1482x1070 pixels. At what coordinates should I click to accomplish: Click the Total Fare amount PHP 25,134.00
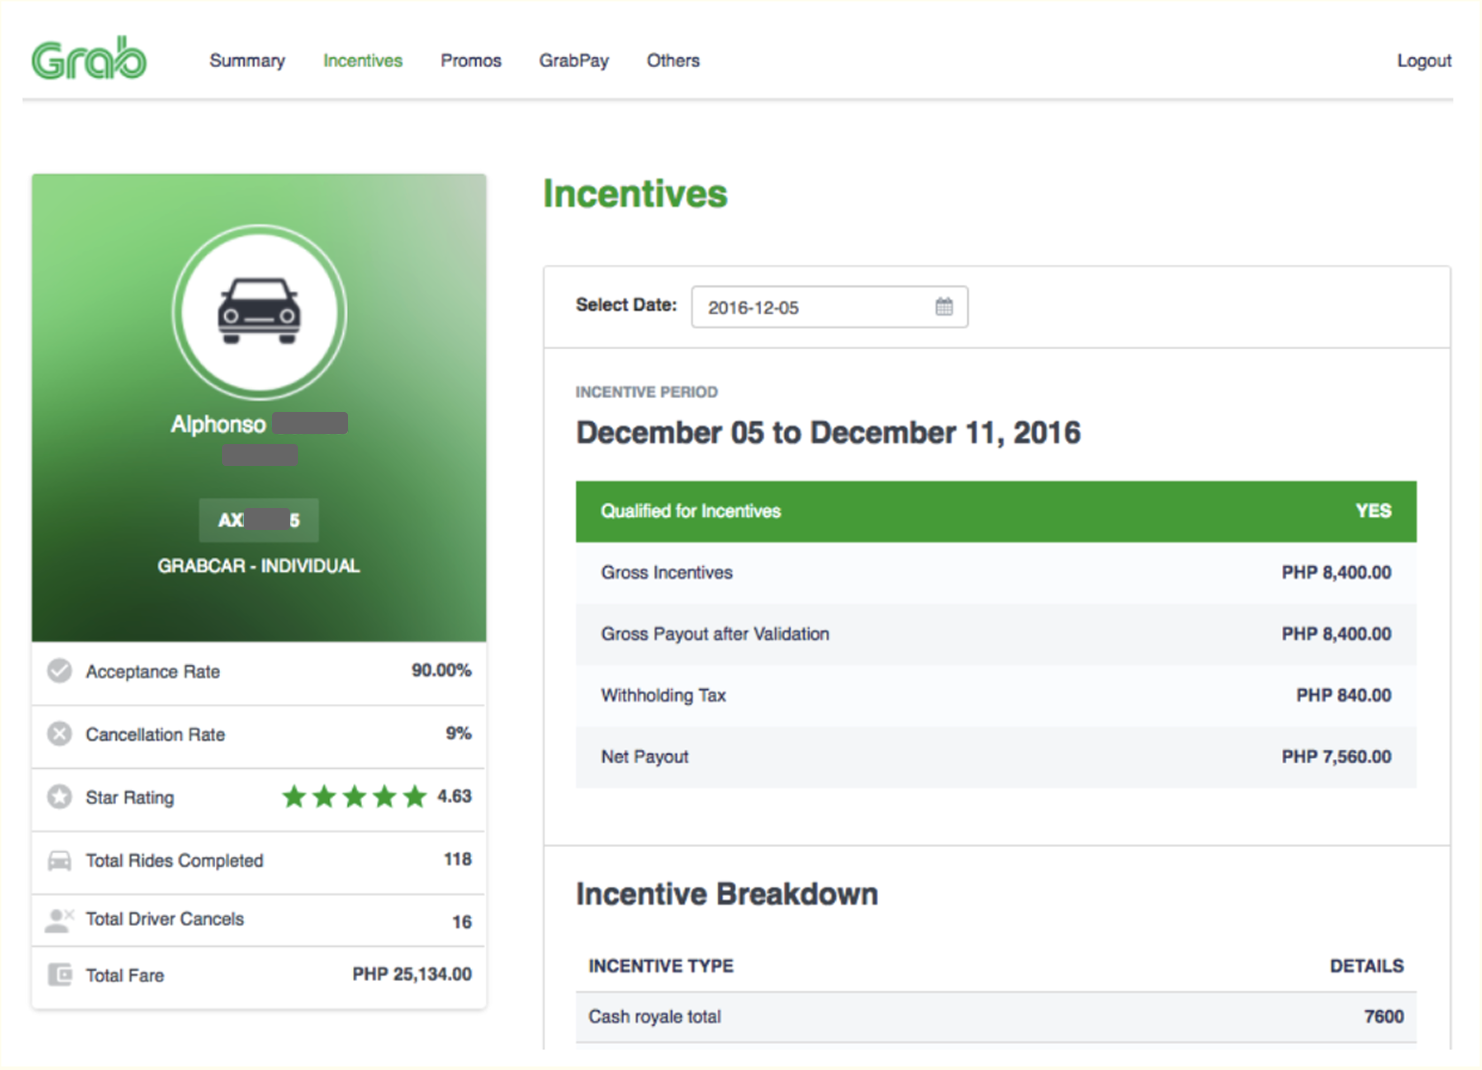(412, 974)
